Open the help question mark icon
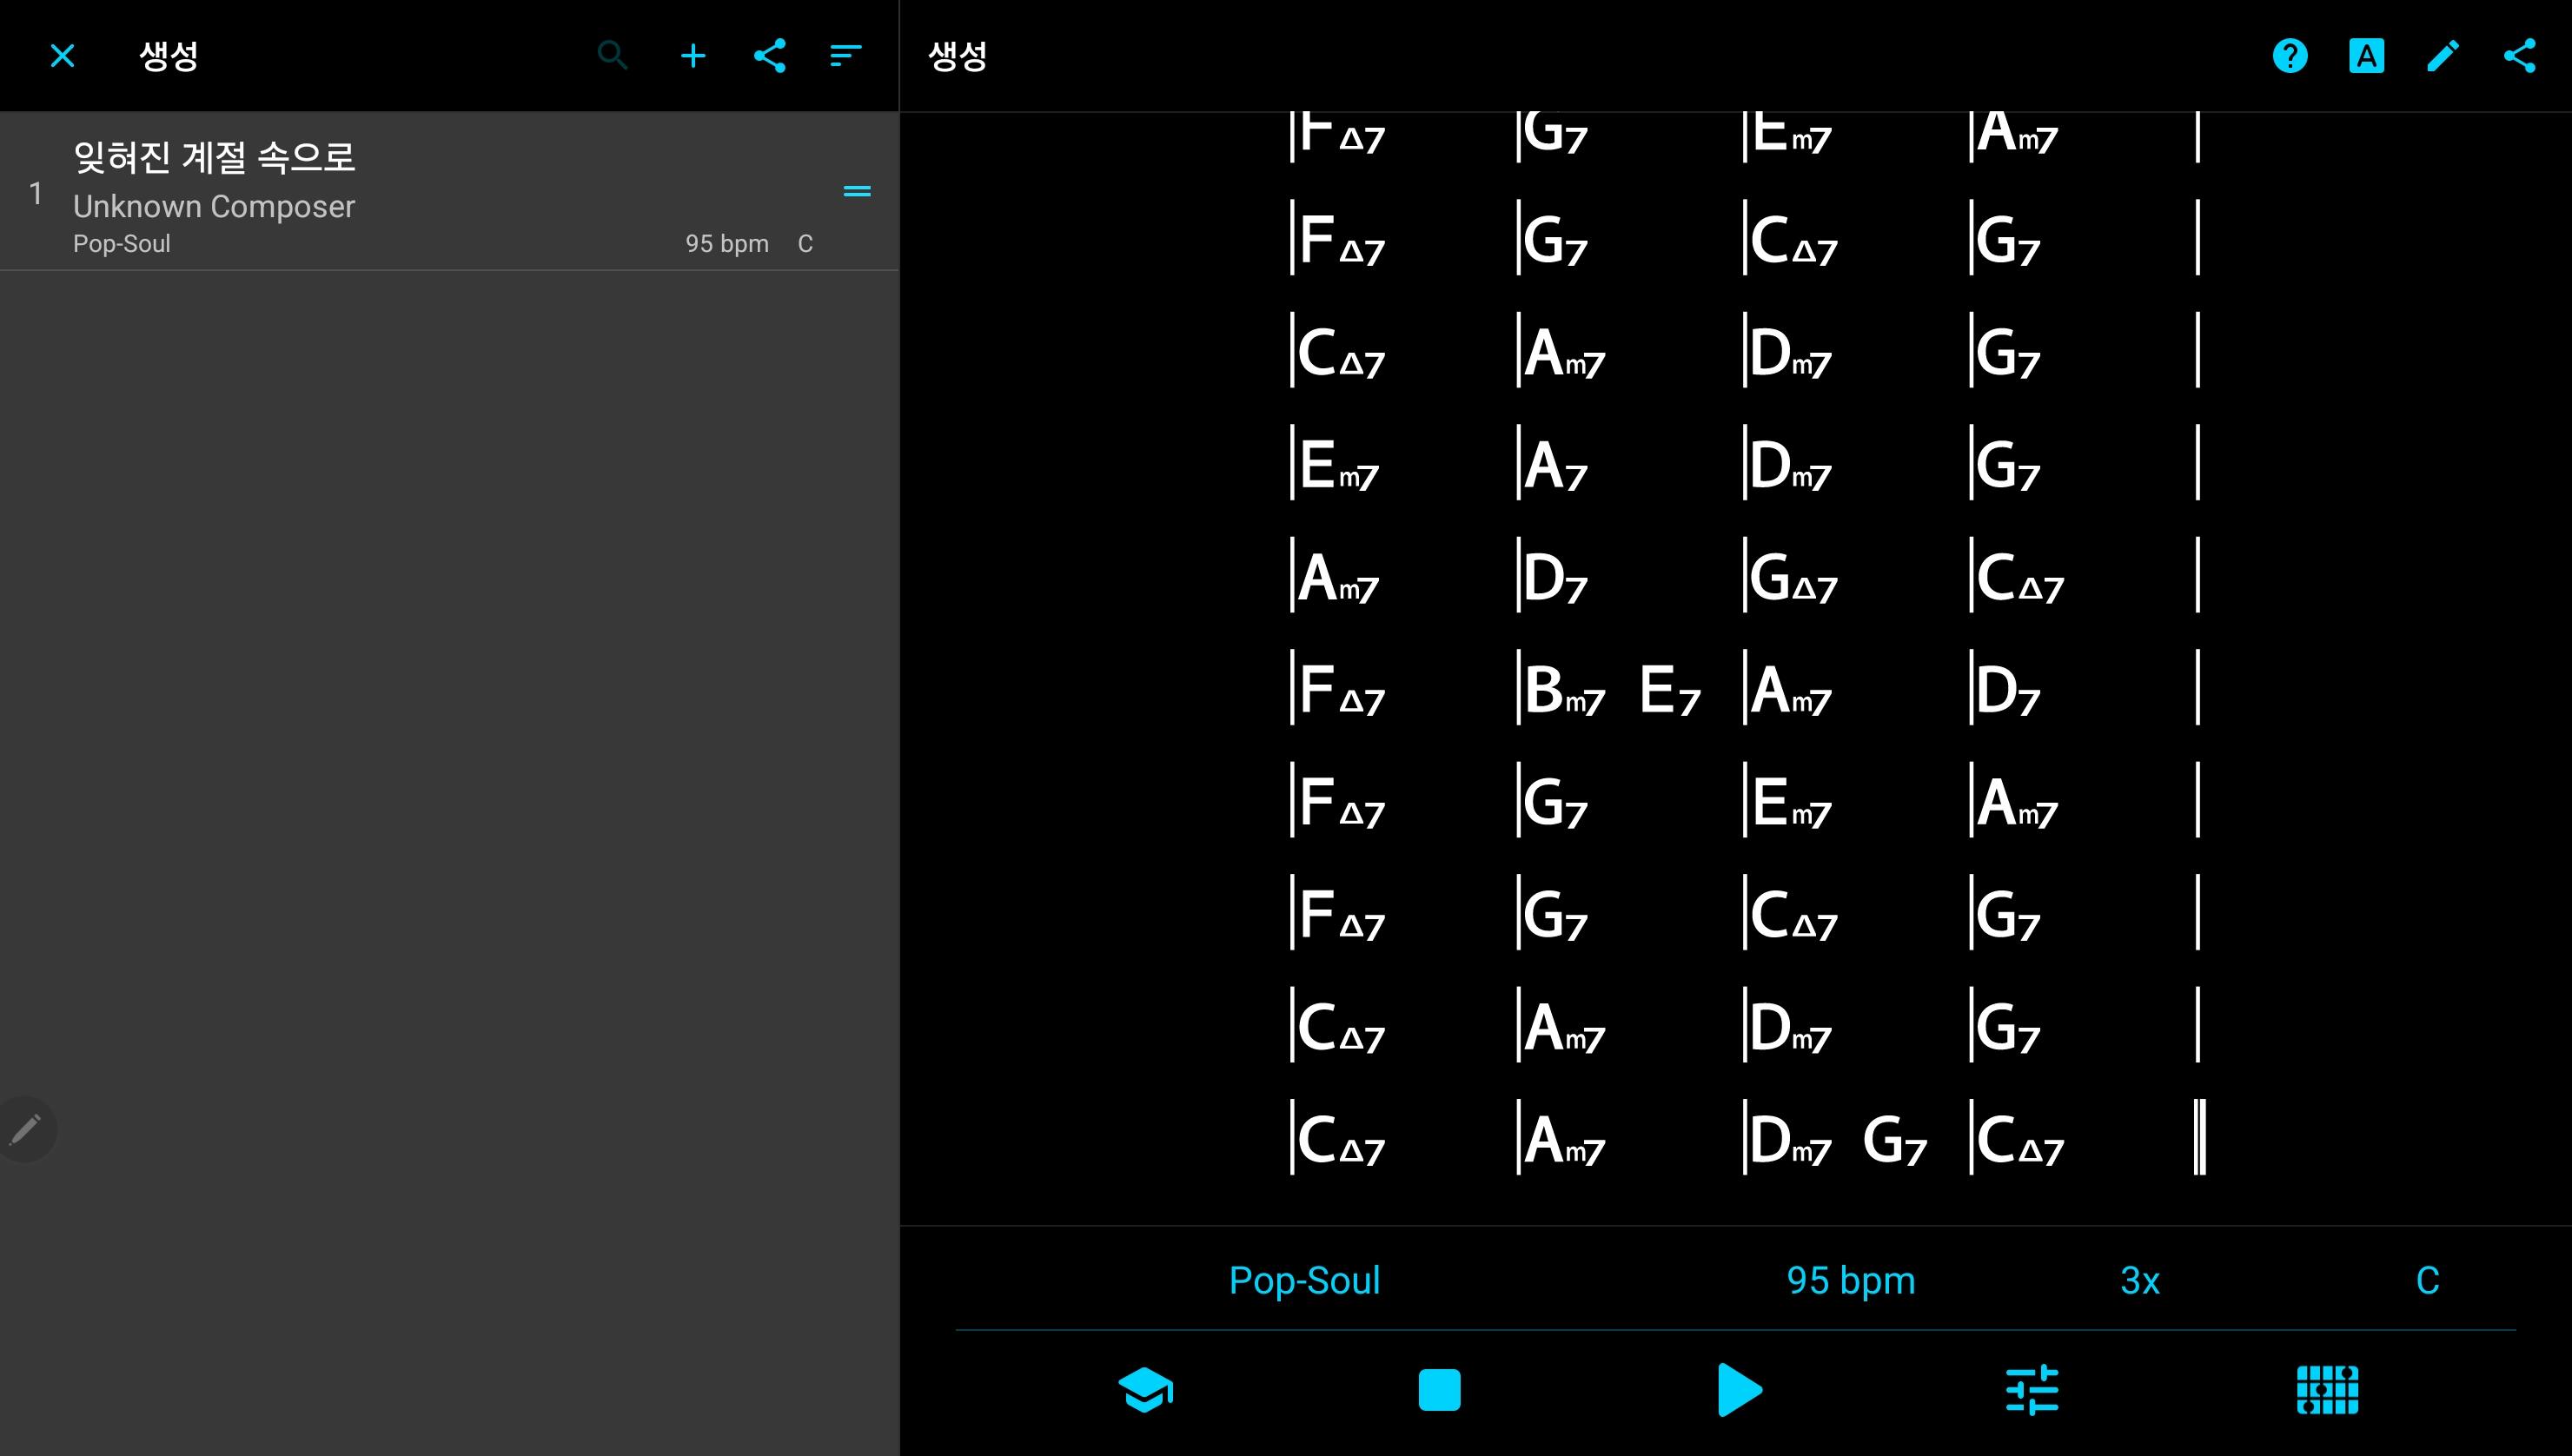 tap(2290, 56)
